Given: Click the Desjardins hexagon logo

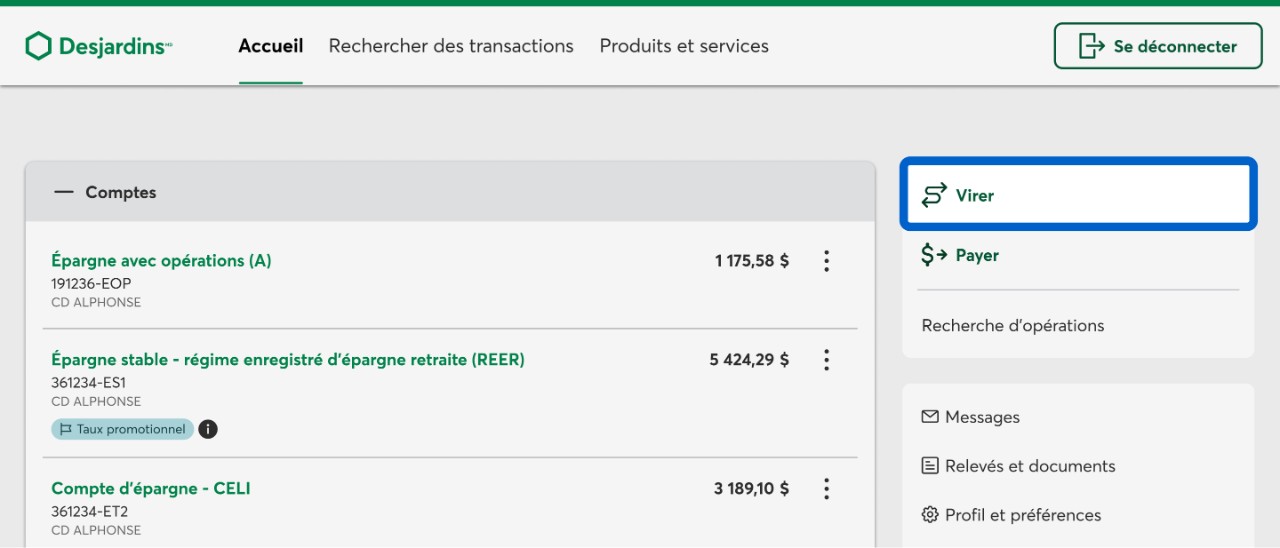Looking at the screenshot, I should coord(38,46).
